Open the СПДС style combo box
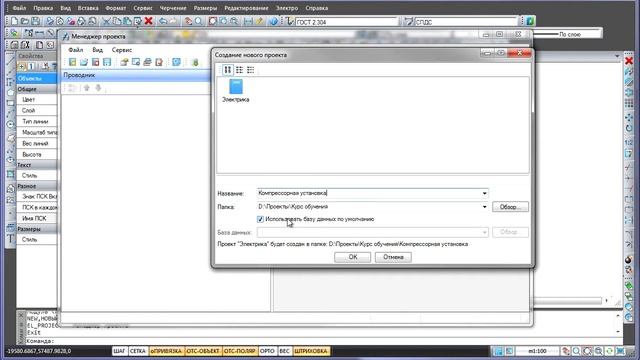The height and width of the screenshot is (360, 640). click(x=466, y=22)
